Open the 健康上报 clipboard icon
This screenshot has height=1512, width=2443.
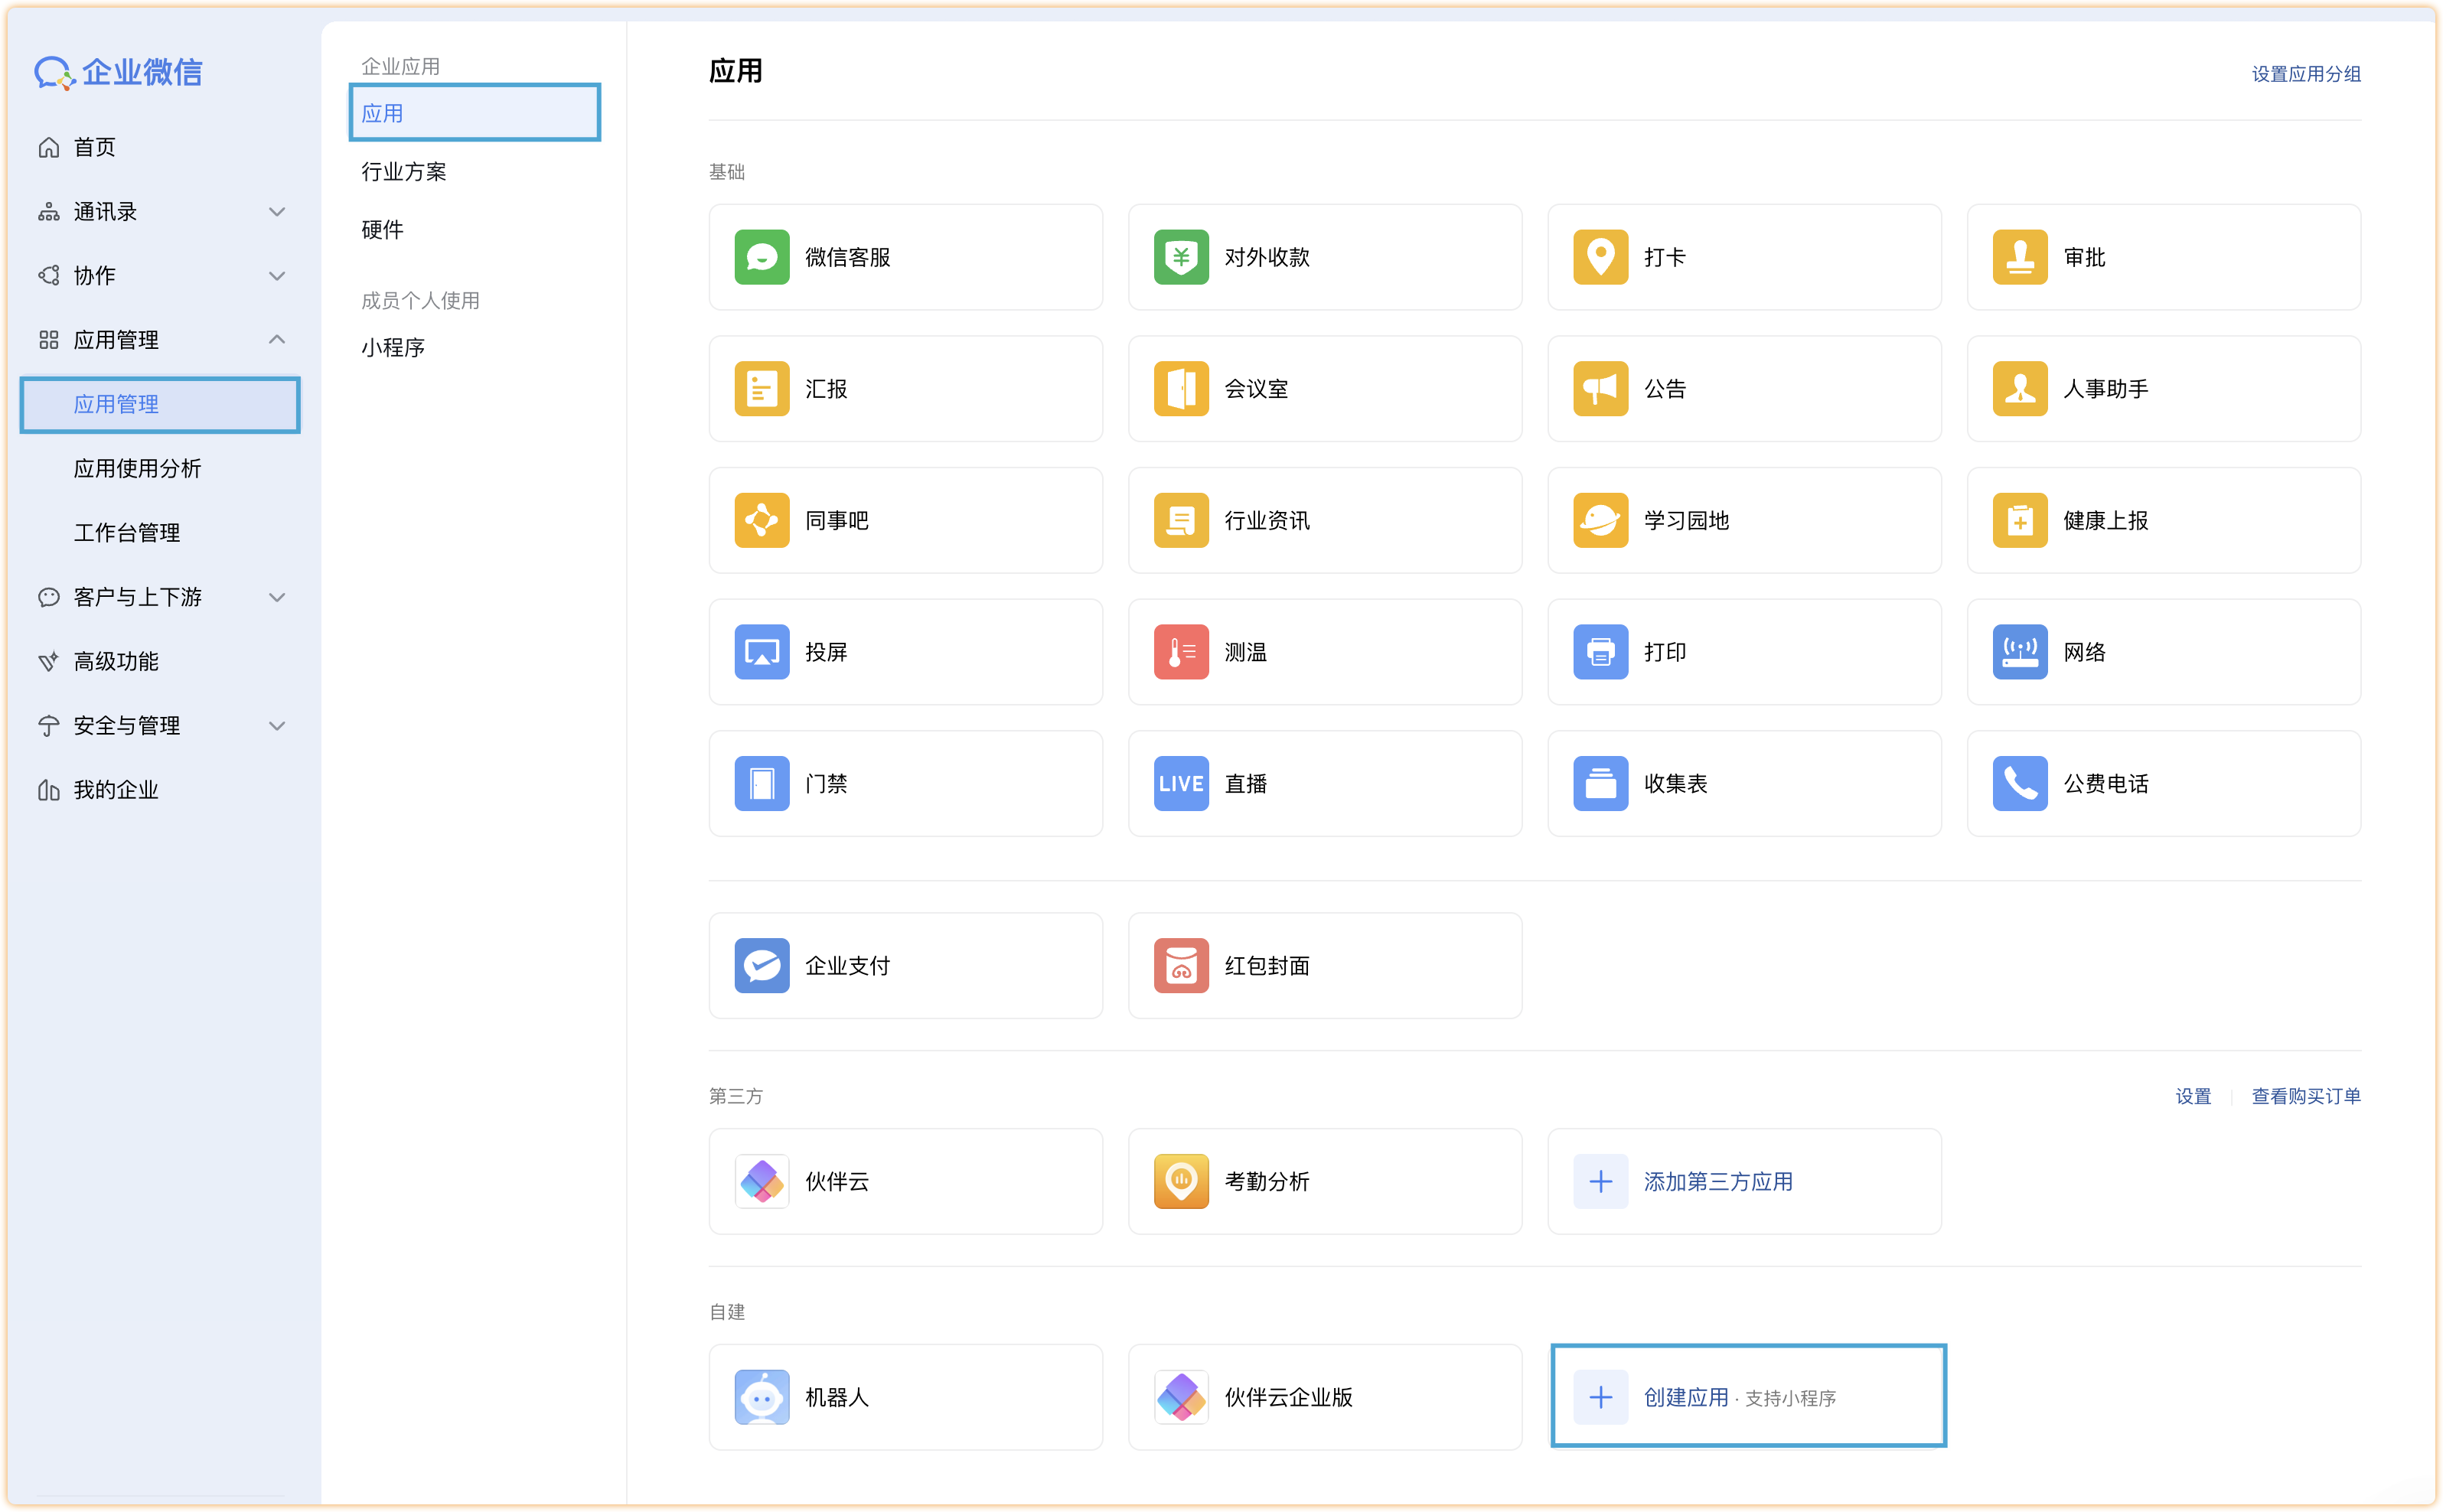(x=2020, y=520)
